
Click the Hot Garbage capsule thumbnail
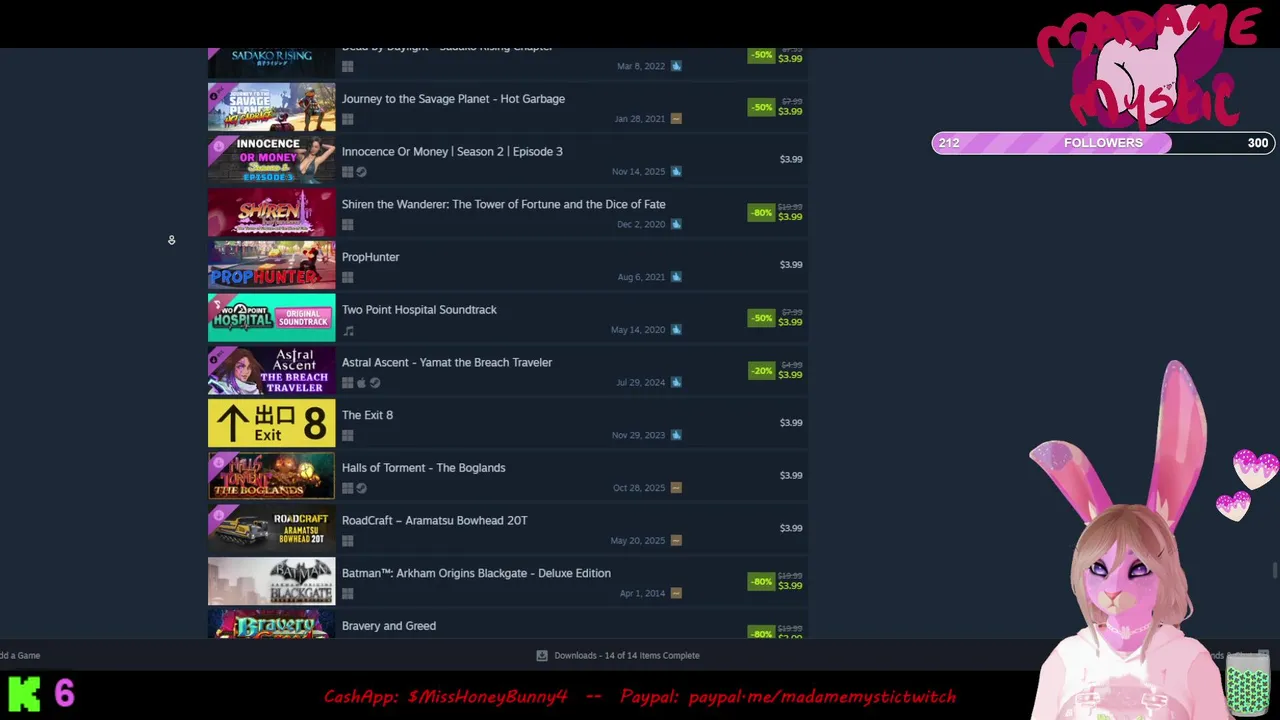(272, 107)
